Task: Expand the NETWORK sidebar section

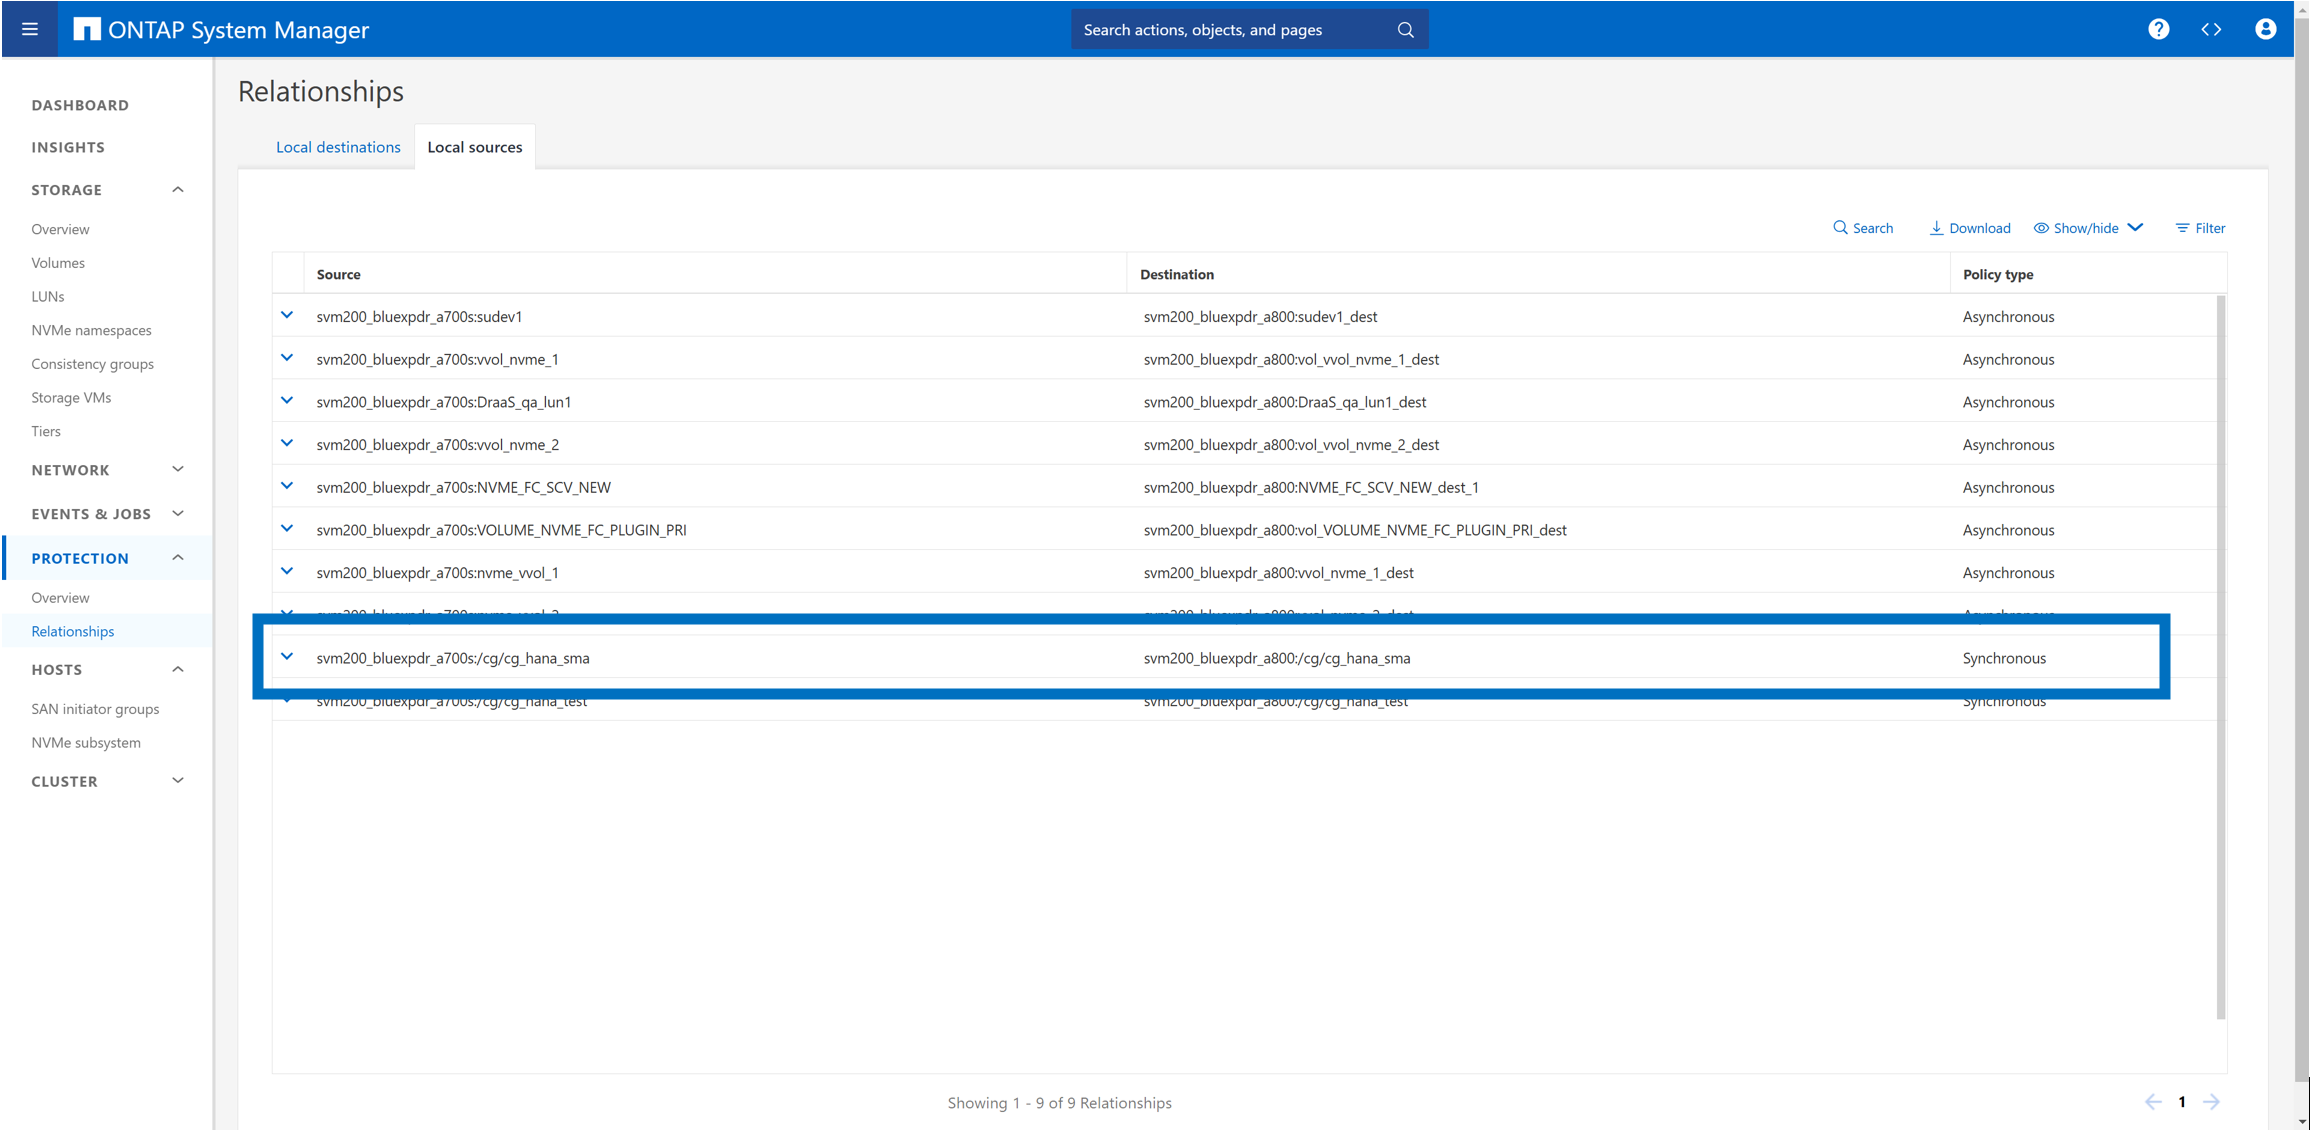Action: 178,470
